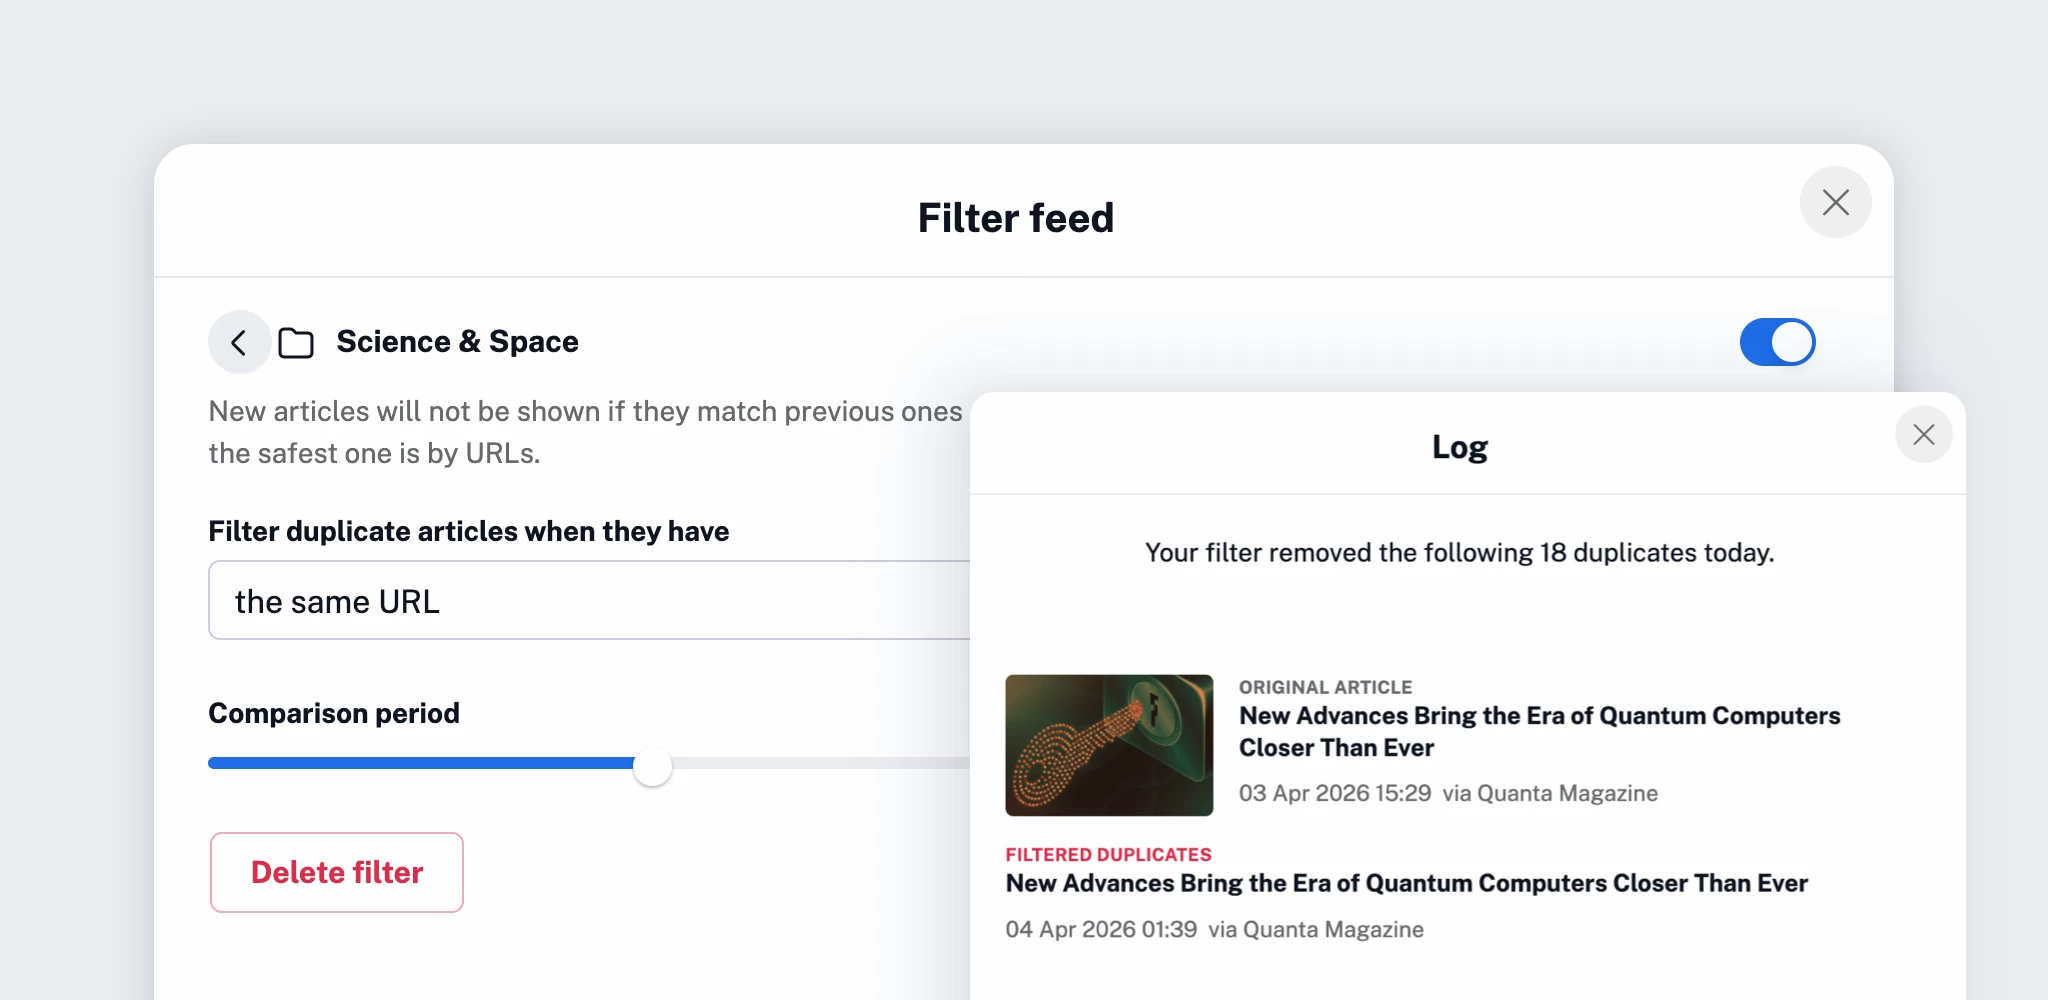
Task: Click the folder icon beside Science & Space
Action: [296, 343]
